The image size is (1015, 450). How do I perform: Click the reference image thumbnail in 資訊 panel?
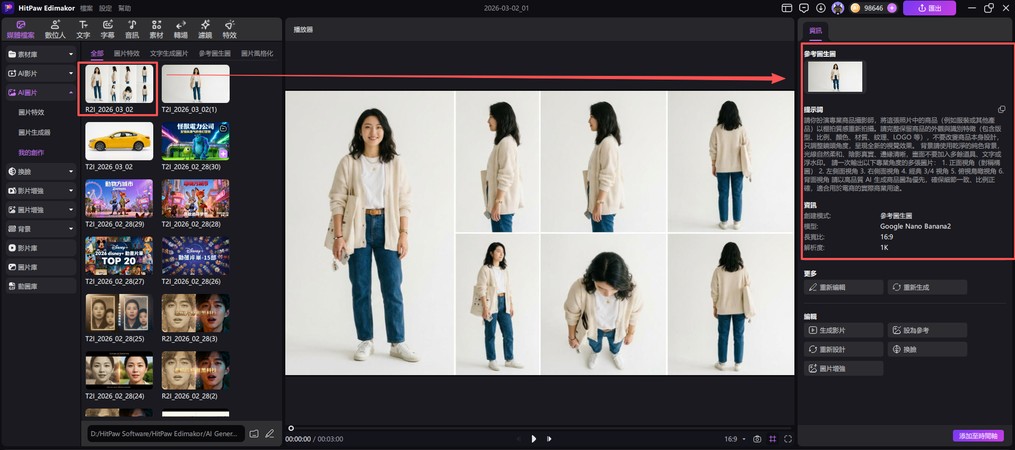[x=835, y=76]
